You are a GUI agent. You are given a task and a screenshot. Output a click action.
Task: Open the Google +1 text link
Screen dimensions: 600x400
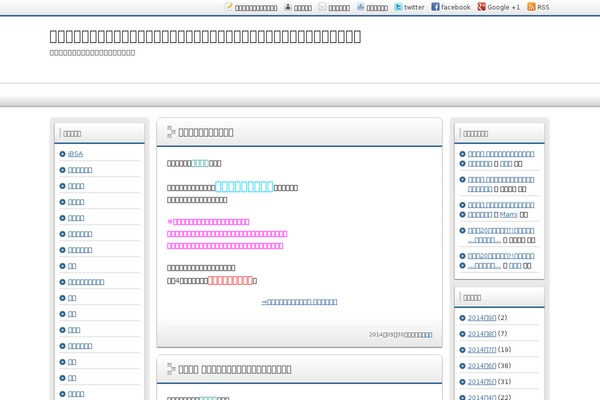[504, 7]
